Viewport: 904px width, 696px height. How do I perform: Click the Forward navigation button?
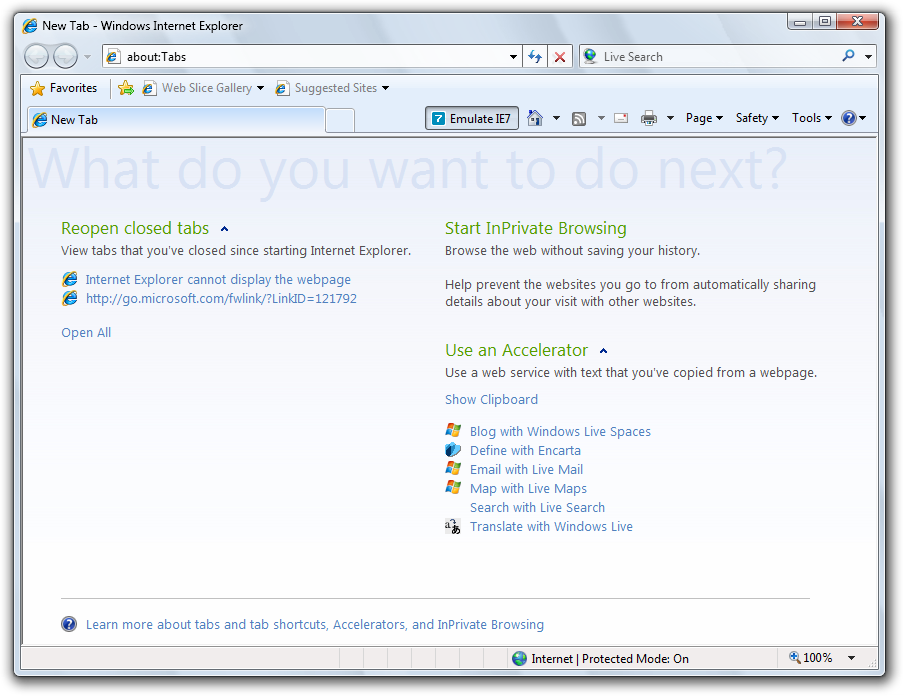tap(65, 57)
